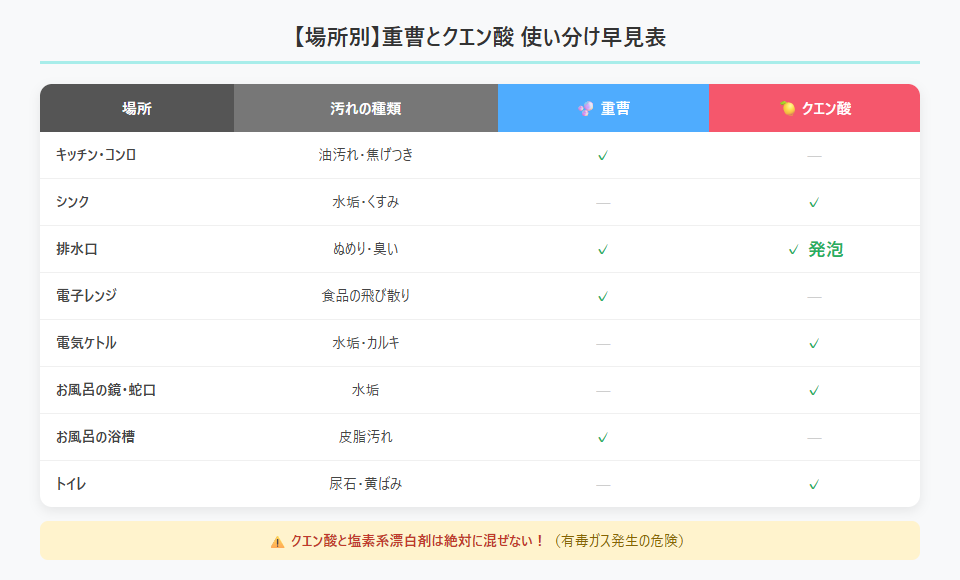Select the blue 重曹 column header
The width and height of the screenshot is (960, 580).
click(x=603, y=107)
